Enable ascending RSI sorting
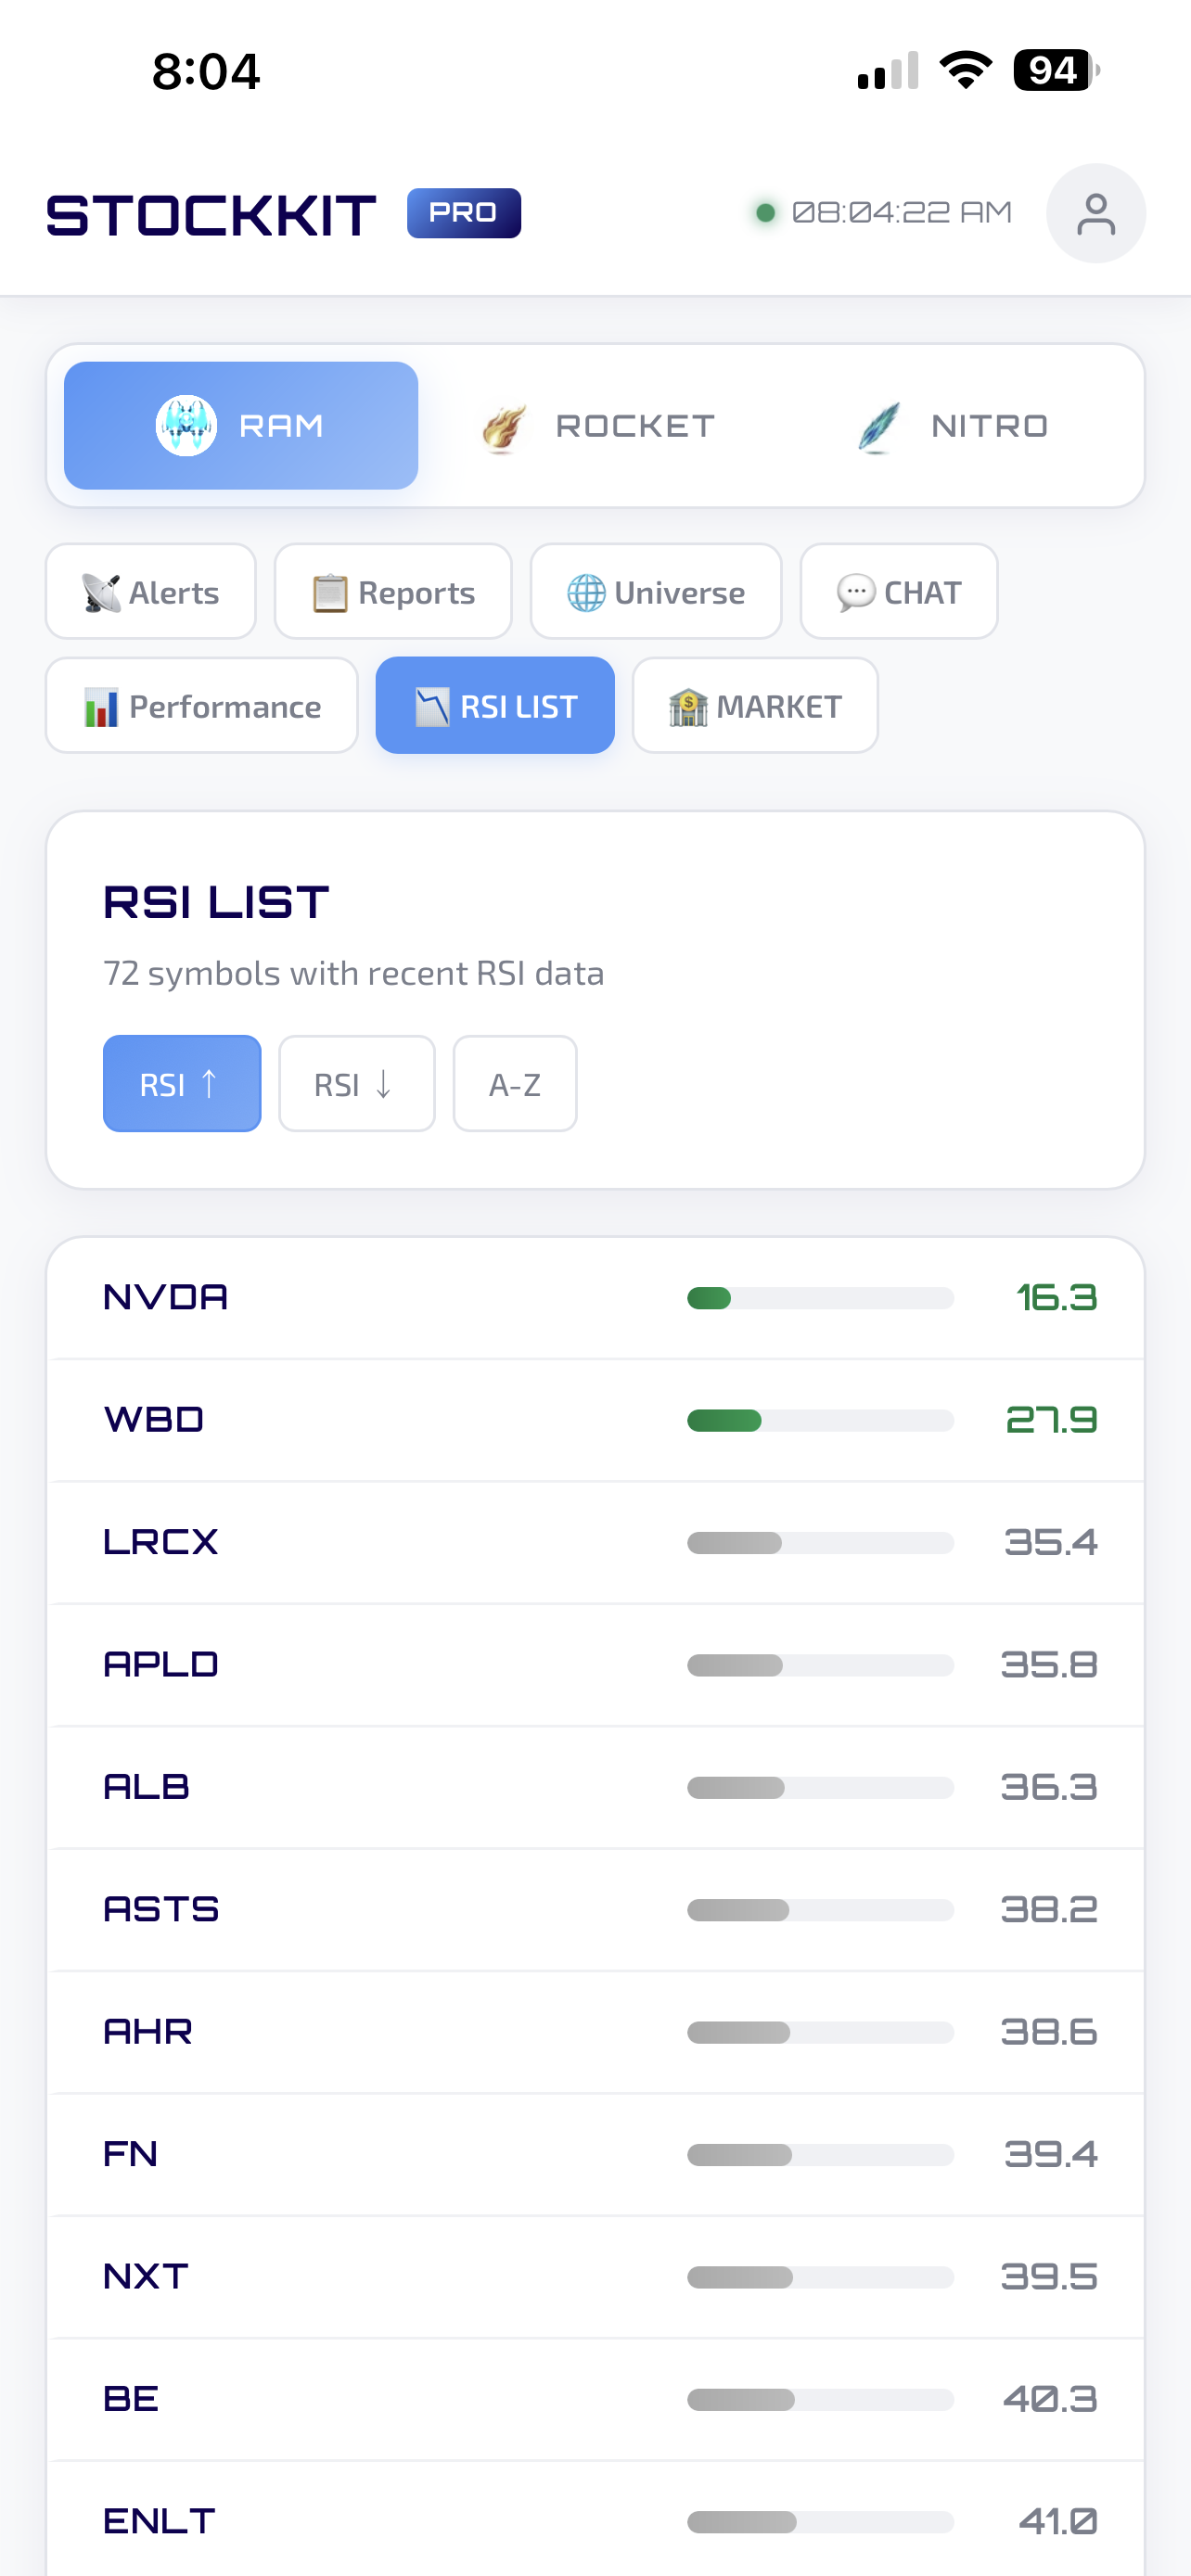 pos(181,1083)
